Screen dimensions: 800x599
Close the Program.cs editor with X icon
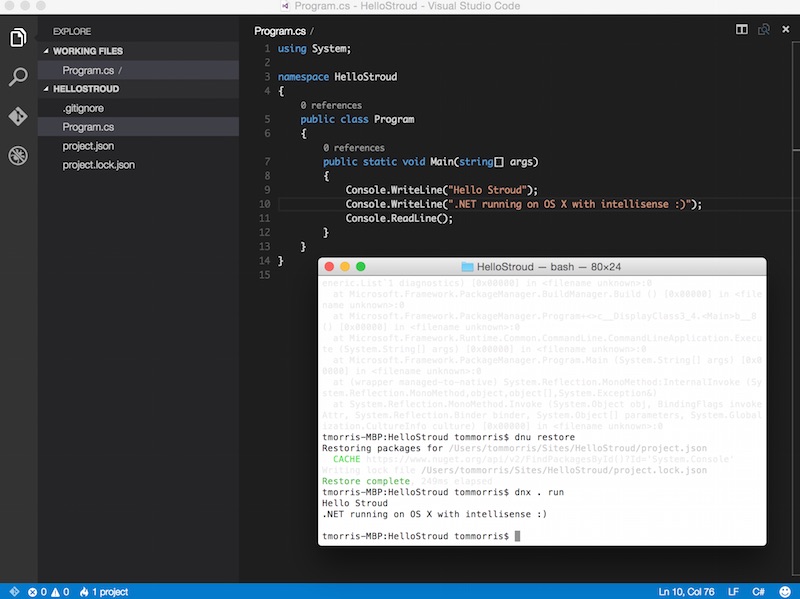coord(786,31)
